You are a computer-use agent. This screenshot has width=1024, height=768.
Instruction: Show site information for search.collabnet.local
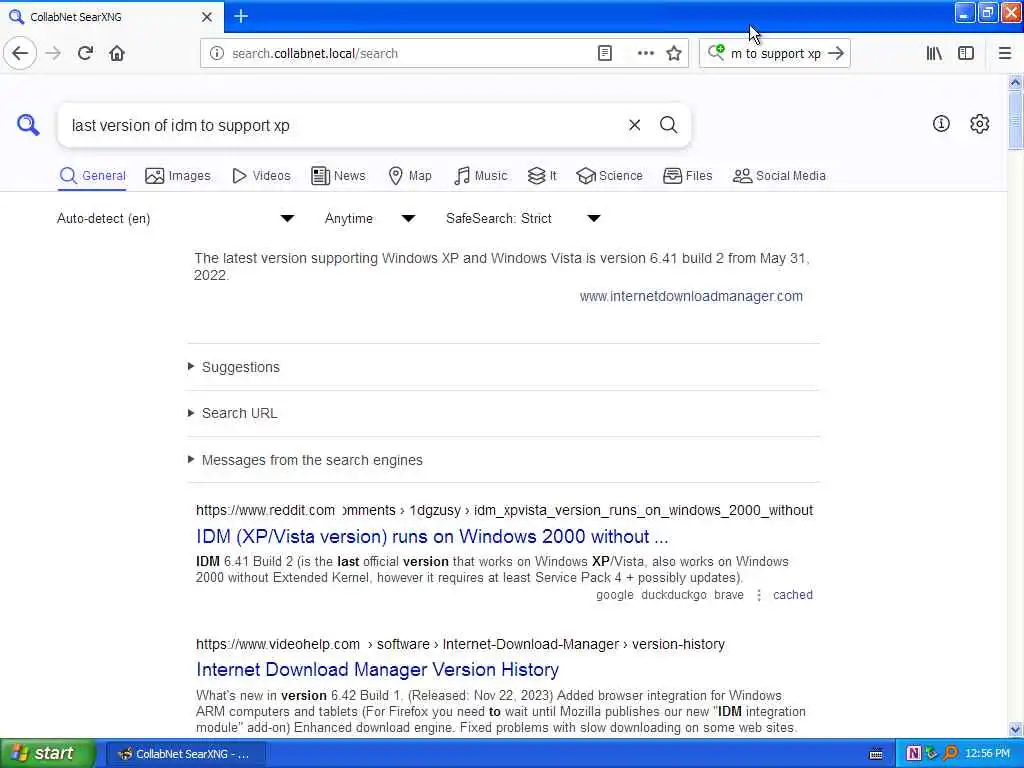pos(217,54)
